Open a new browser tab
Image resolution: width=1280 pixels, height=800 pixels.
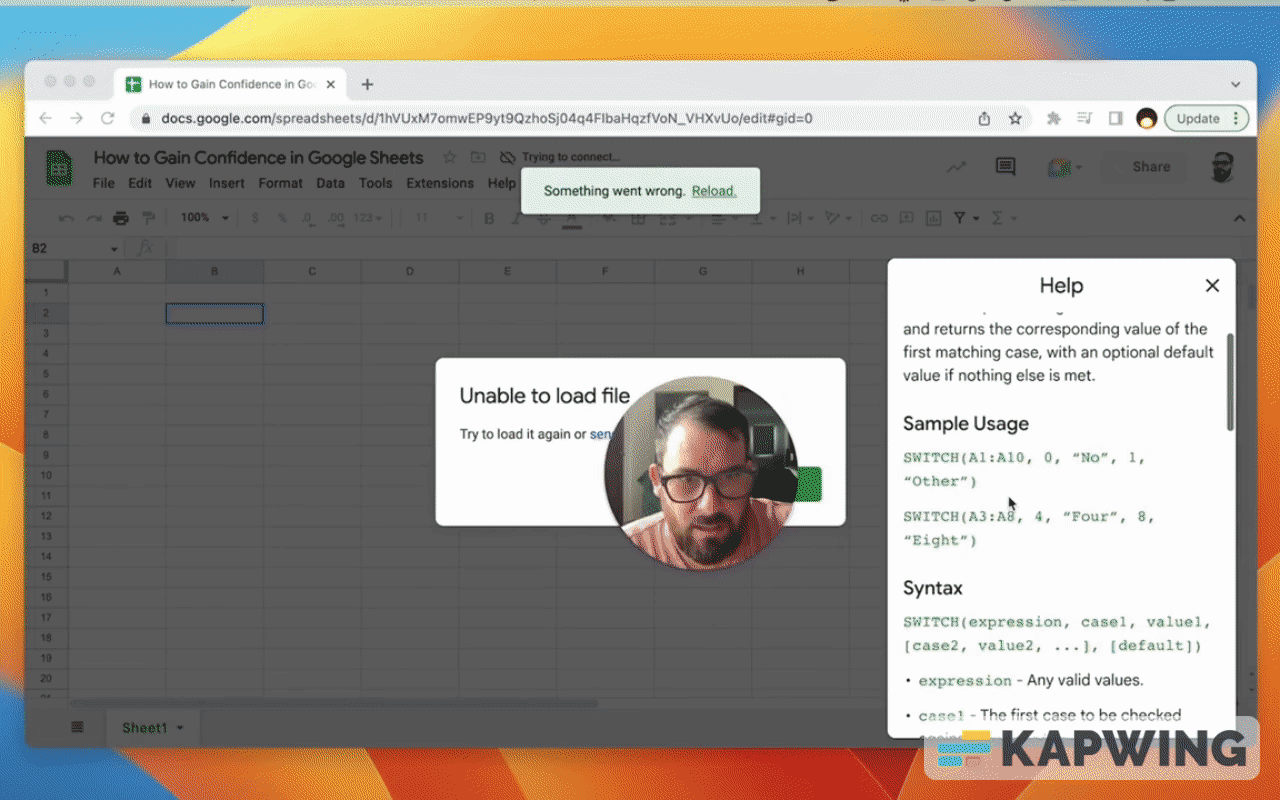click(367, 85)
